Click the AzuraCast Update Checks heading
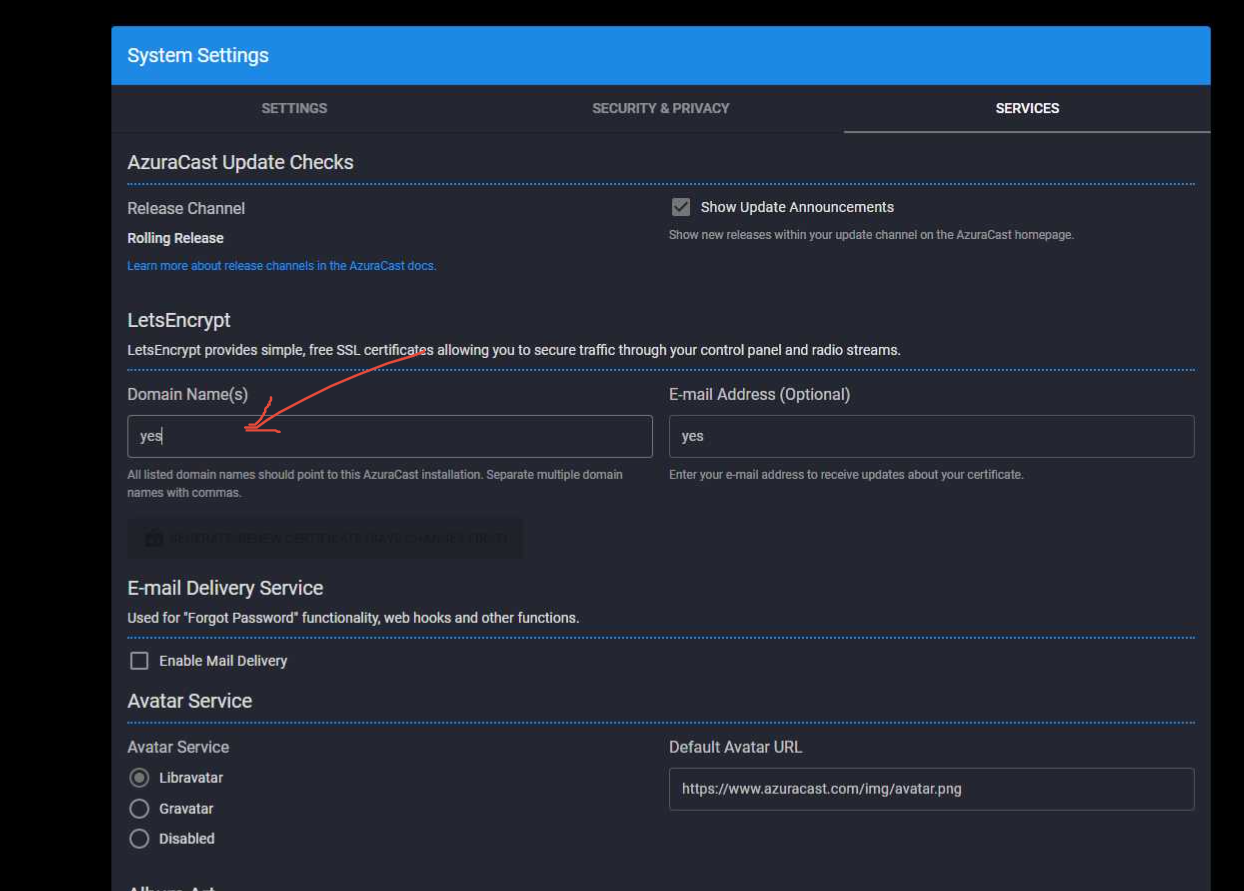Image resolution: width=1244 pixels, height=891 pixels. tap(240, 162)
